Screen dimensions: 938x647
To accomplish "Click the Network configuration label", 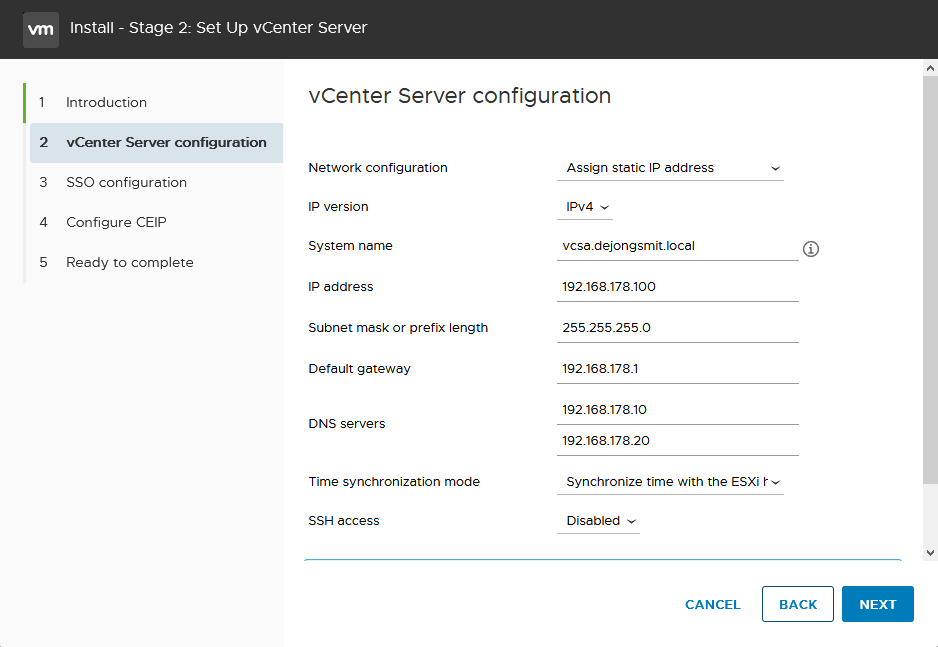I will click(377, 168).
